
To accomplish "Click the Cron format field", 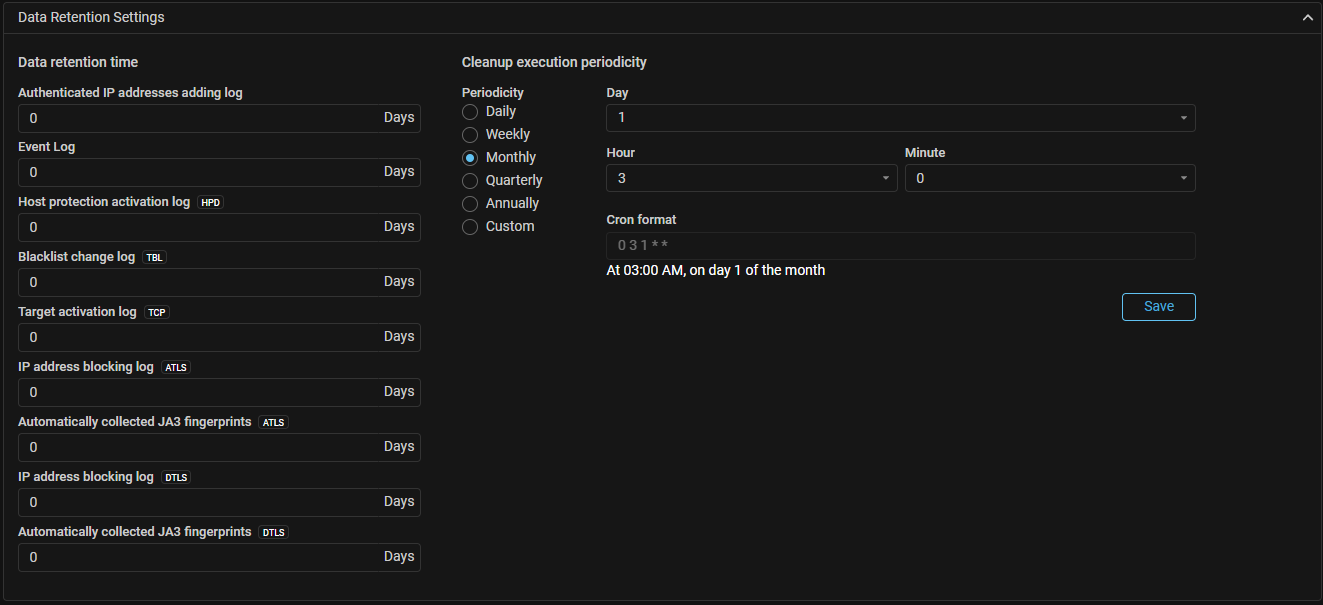I will click(x=900, y=246).
